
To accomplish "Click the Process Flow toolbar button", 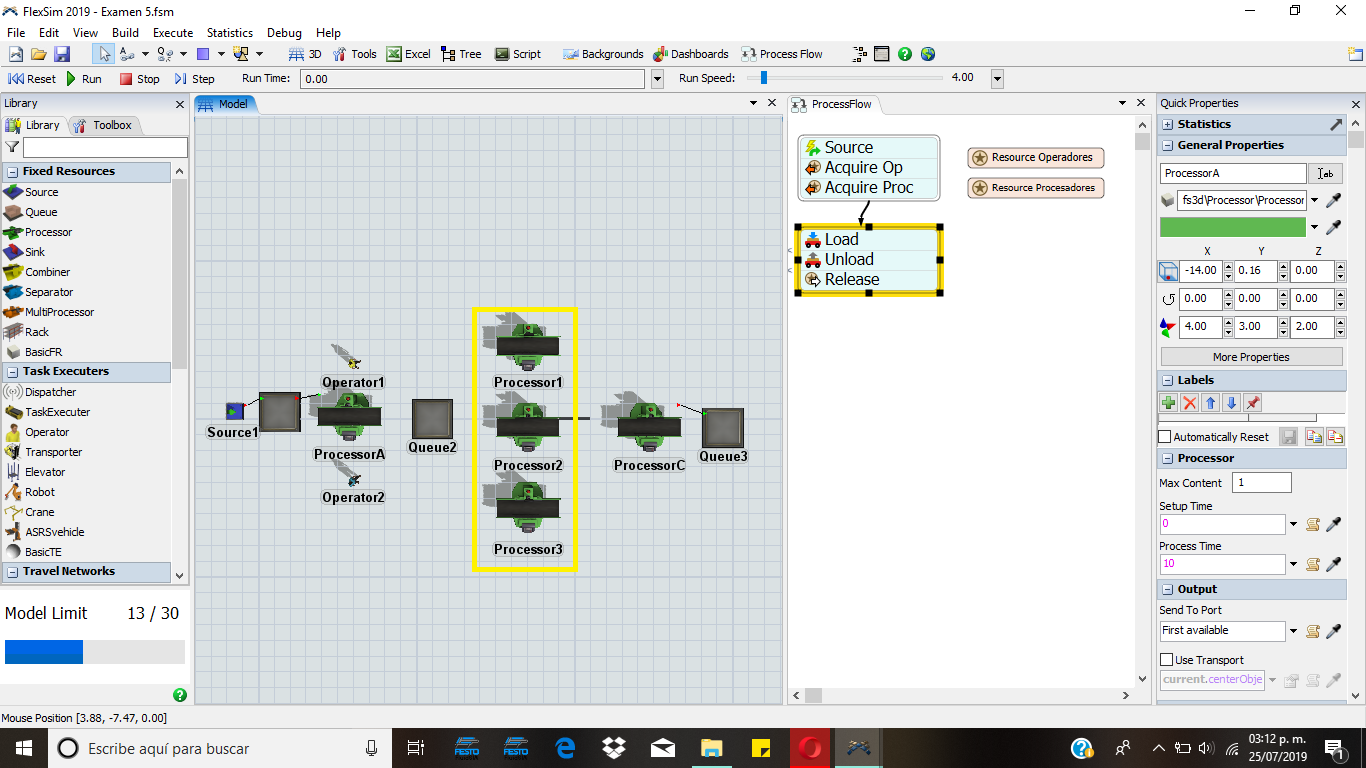I will (x=782, y=54).
